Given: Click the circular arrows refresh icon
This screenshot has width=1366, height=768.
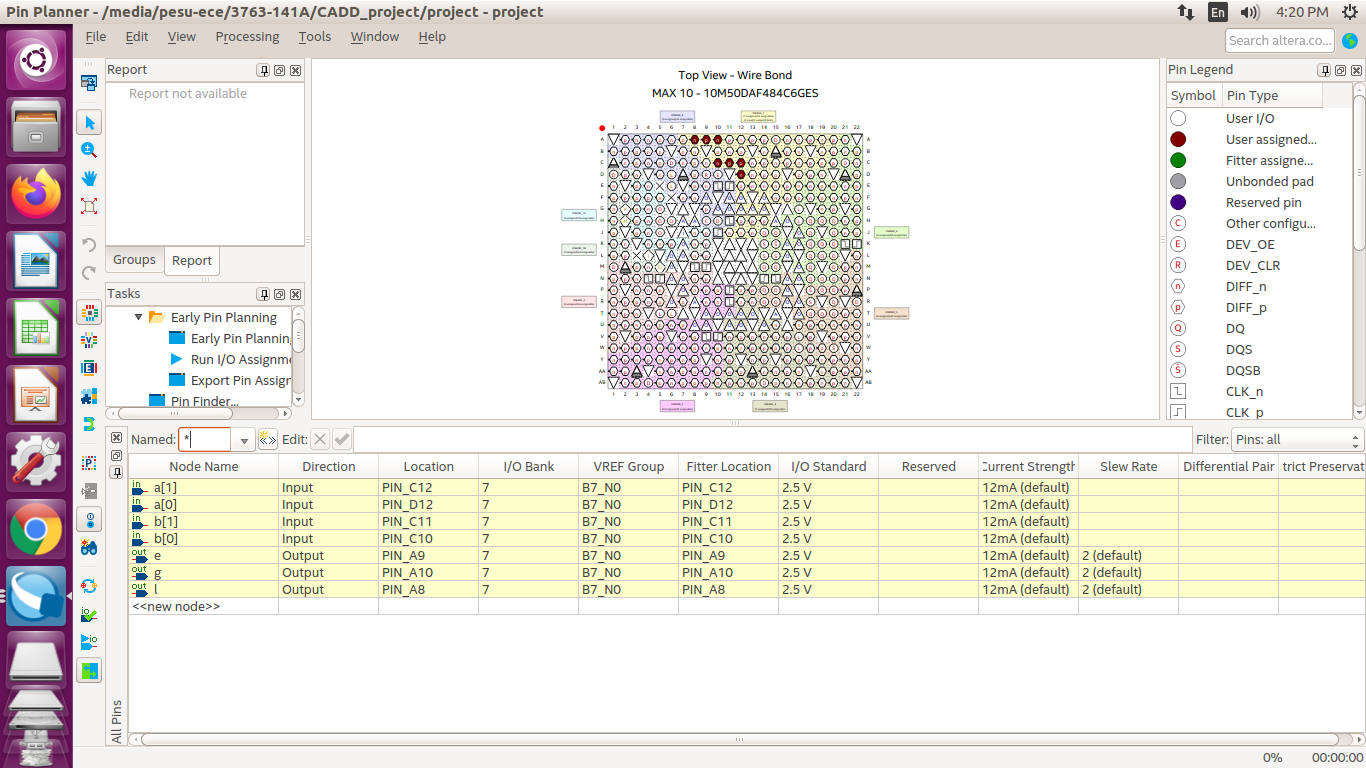Looking at the screenshot, I should (x=89, y=586).
